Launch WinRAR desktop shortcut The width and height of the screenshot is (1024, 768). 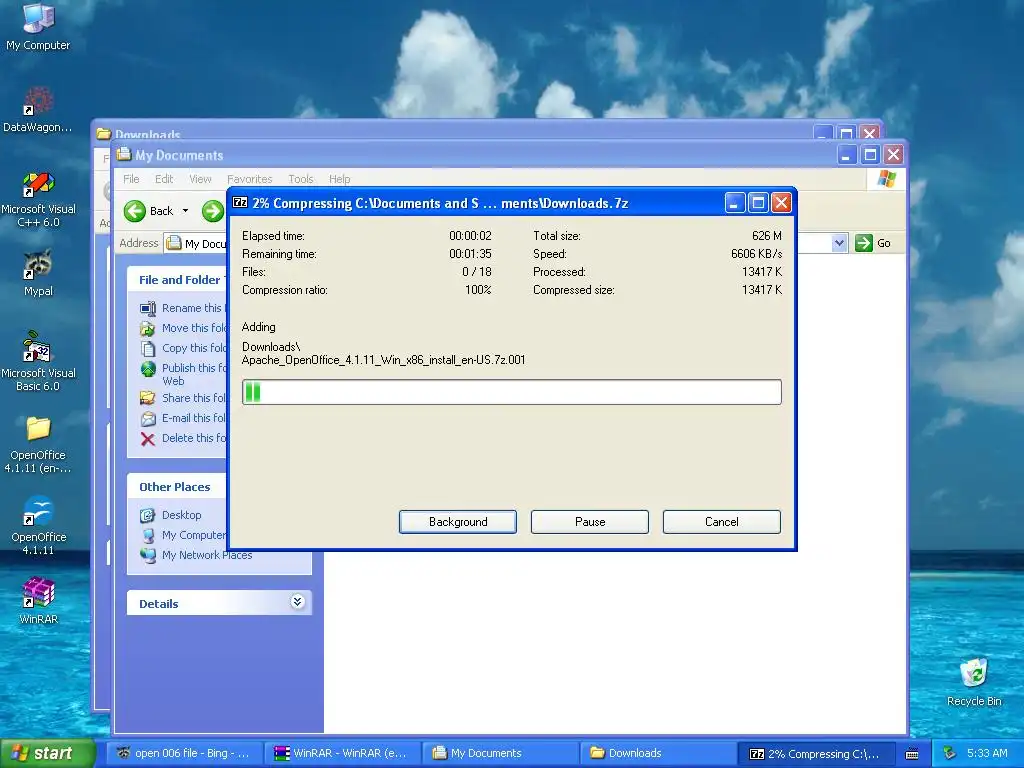coord(38,601)
